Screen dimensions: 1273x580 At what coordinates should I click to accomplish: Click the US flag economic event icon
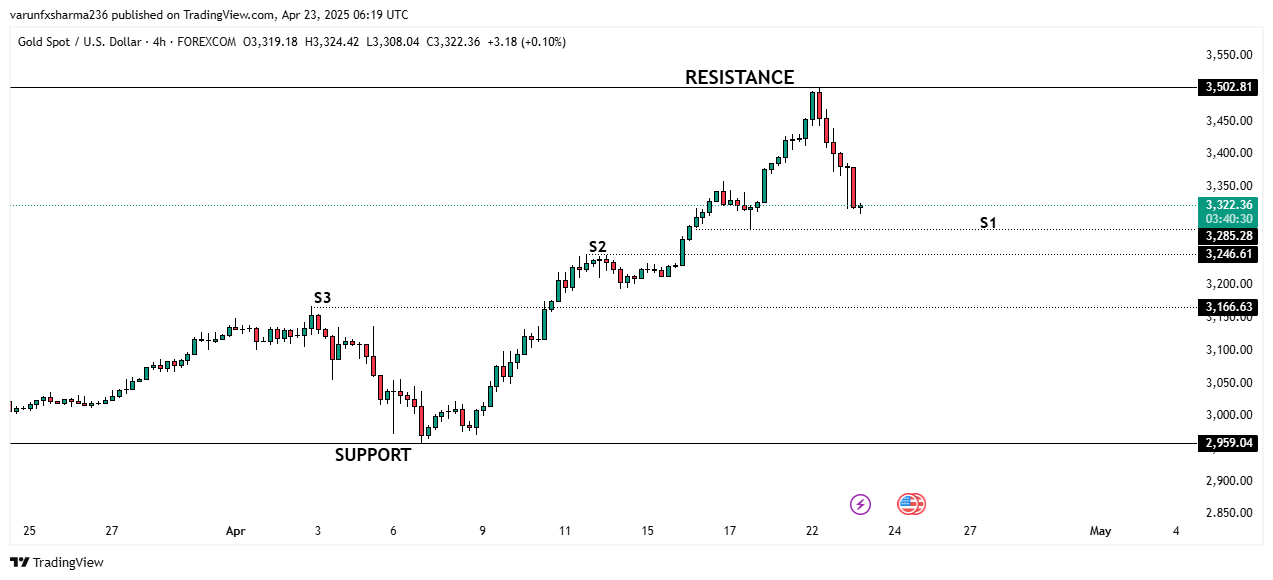pyautogui.click(x=910, y=504)
